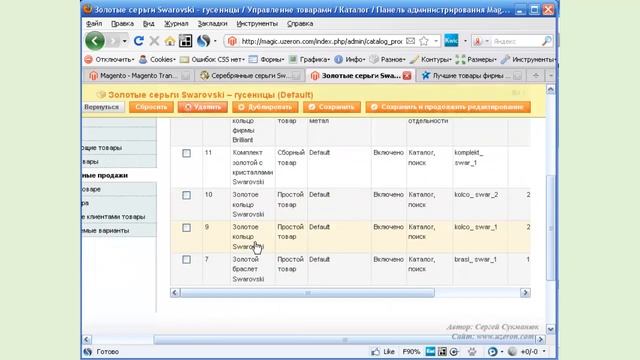This screenshot has height=360, width=640.
Task: Open the Разное developer toolbar dropdown
Action: point(388,60)
